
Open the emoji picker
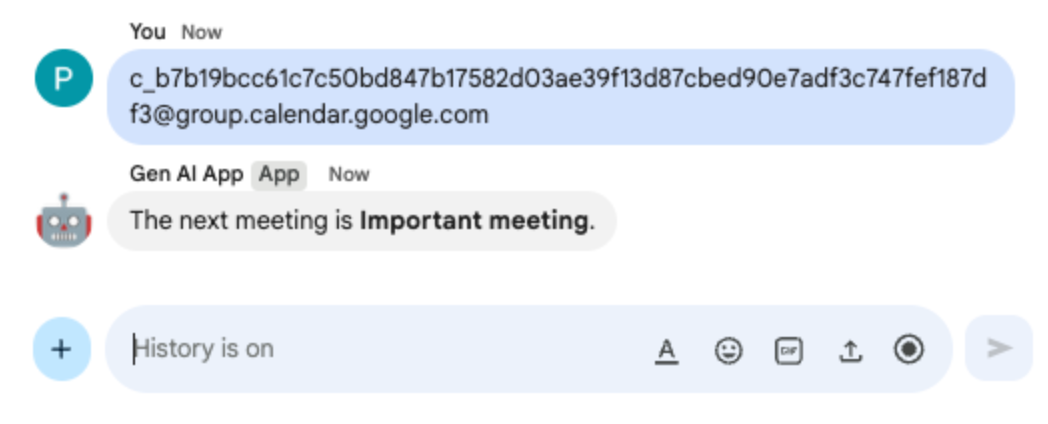[x=729, y=350]
